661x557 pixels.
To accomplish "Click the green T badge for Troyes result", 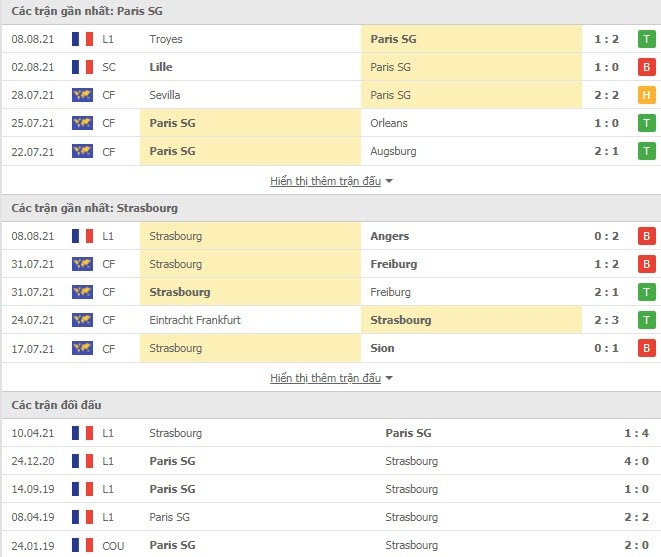I will pyautogui.click(x=647, y=39).
